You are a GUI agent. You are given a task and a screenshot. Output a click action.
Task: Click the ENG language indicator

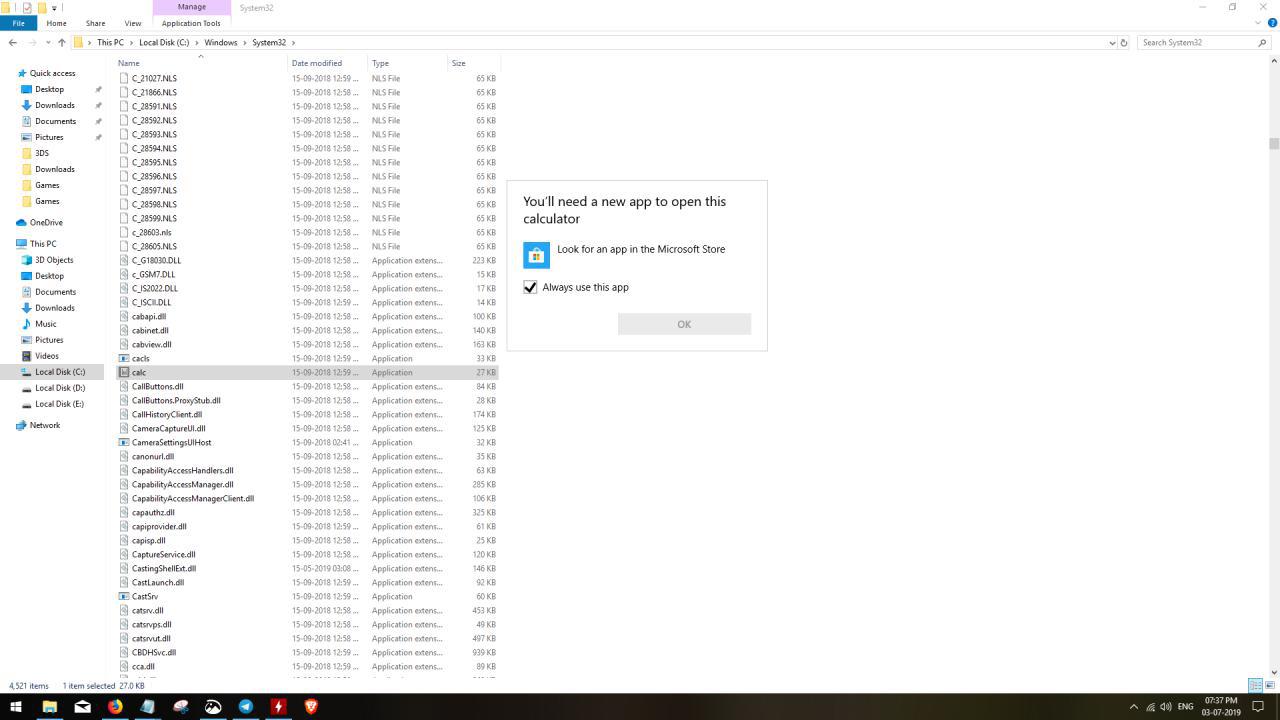click(1186, 707)
